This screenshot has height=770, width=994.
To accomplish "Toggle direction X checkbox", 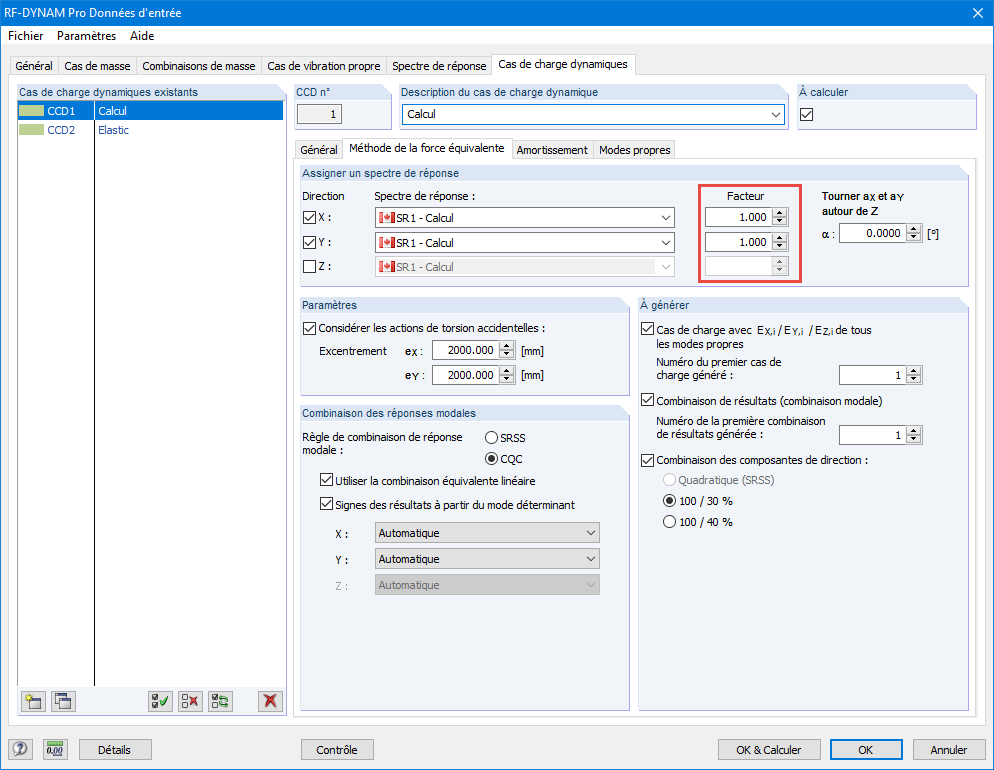I will pyautogui.click(x=309, y=217).
